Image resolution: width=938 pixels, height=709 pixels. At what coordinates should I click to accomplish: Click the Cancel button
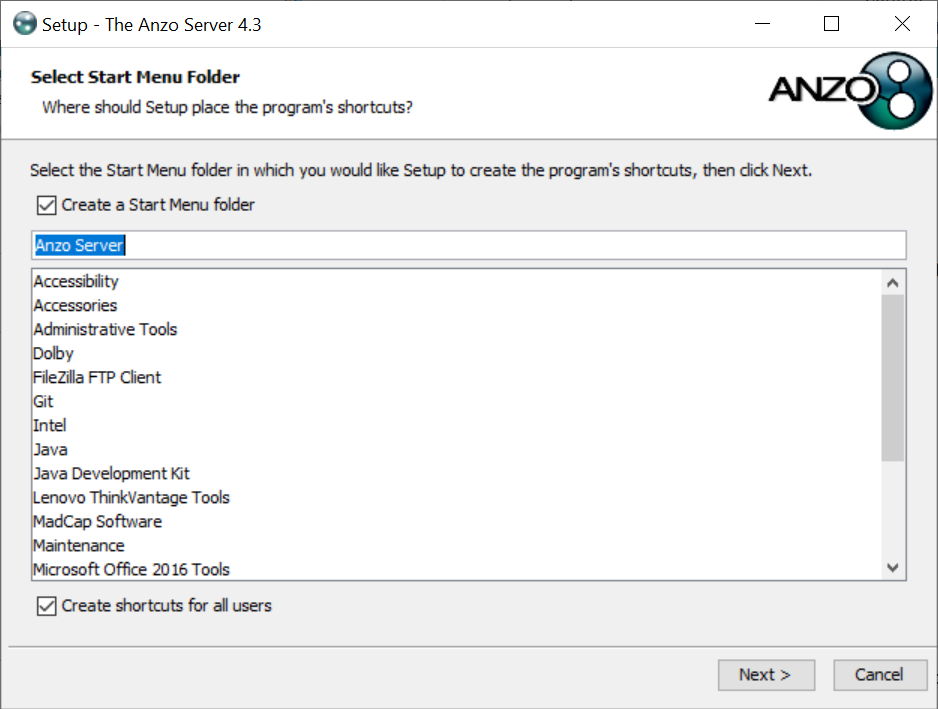880,675
